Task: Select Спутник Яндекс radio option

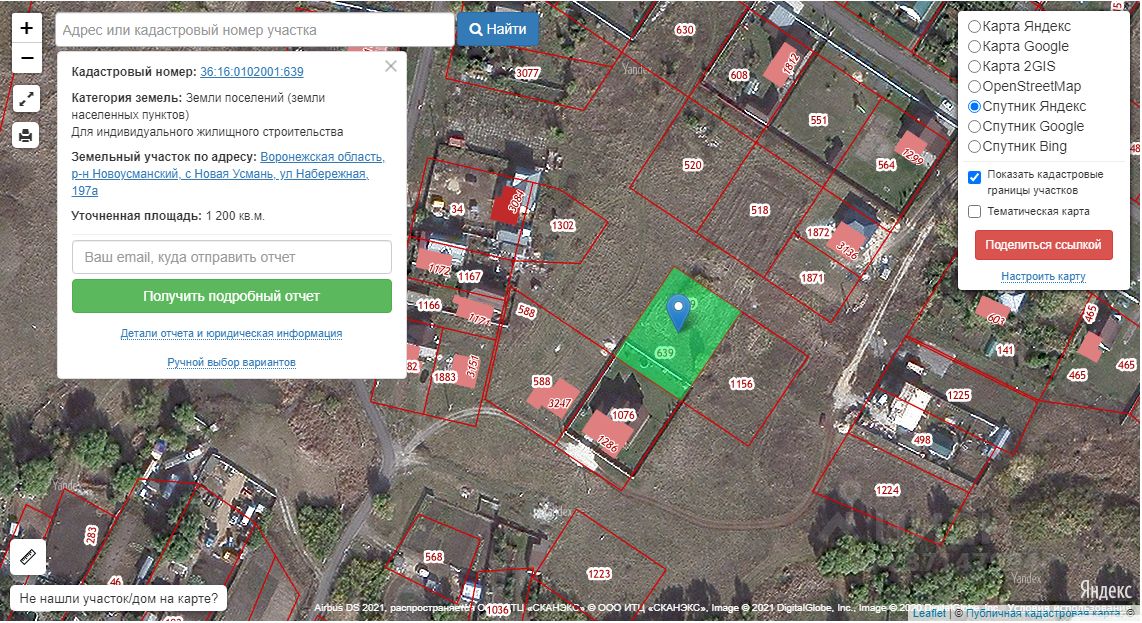Action: point(974,106)
